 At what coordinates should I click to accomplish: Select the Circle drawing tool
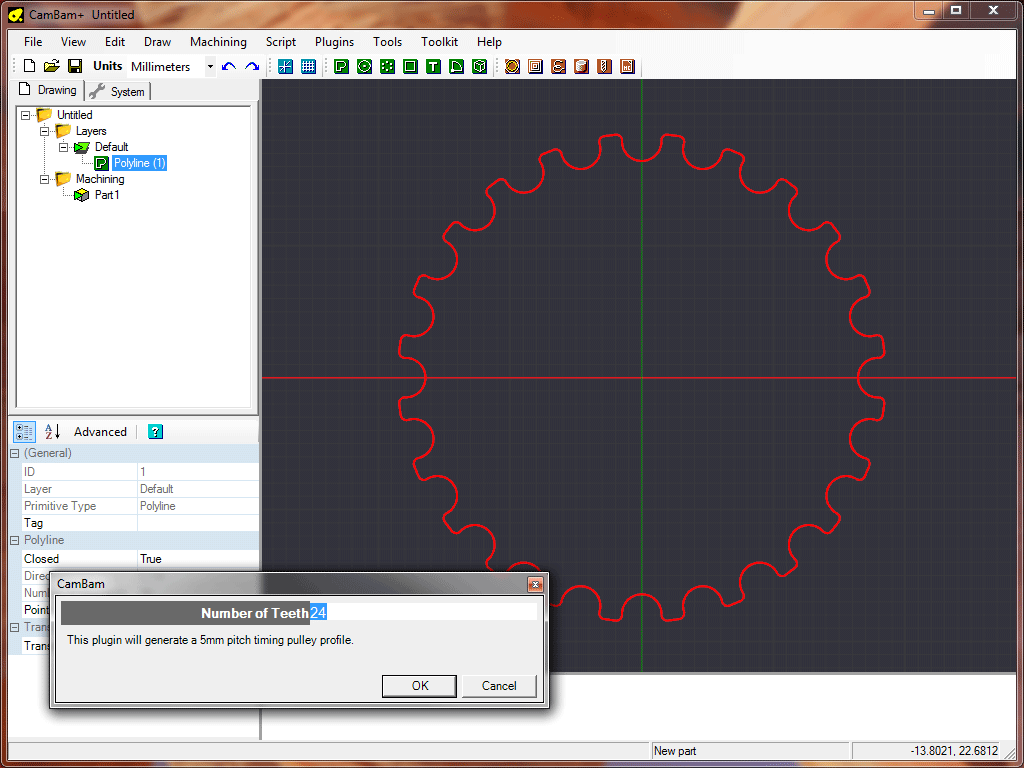click(364, 67)
